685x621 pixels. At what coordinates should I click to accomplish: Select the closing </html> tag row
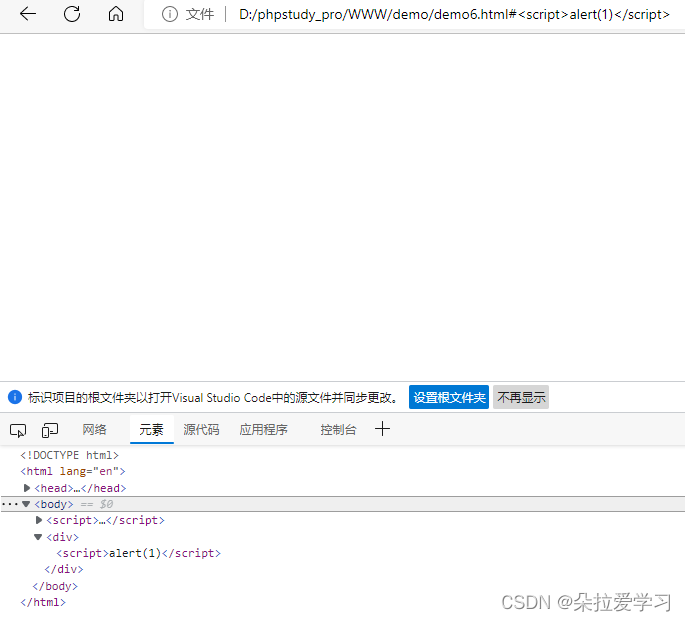[43, 602]
